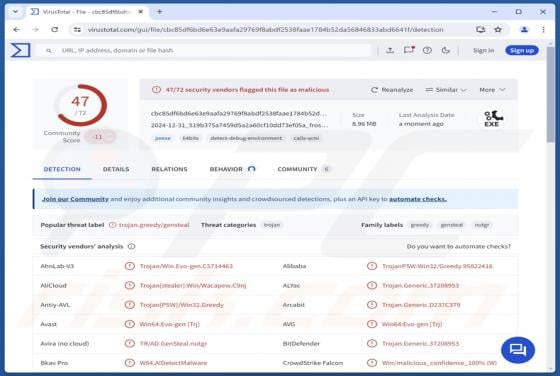Click the Sign in link
Image resolution: width=560 pixels, height=376 pixels.
(484, 50)
